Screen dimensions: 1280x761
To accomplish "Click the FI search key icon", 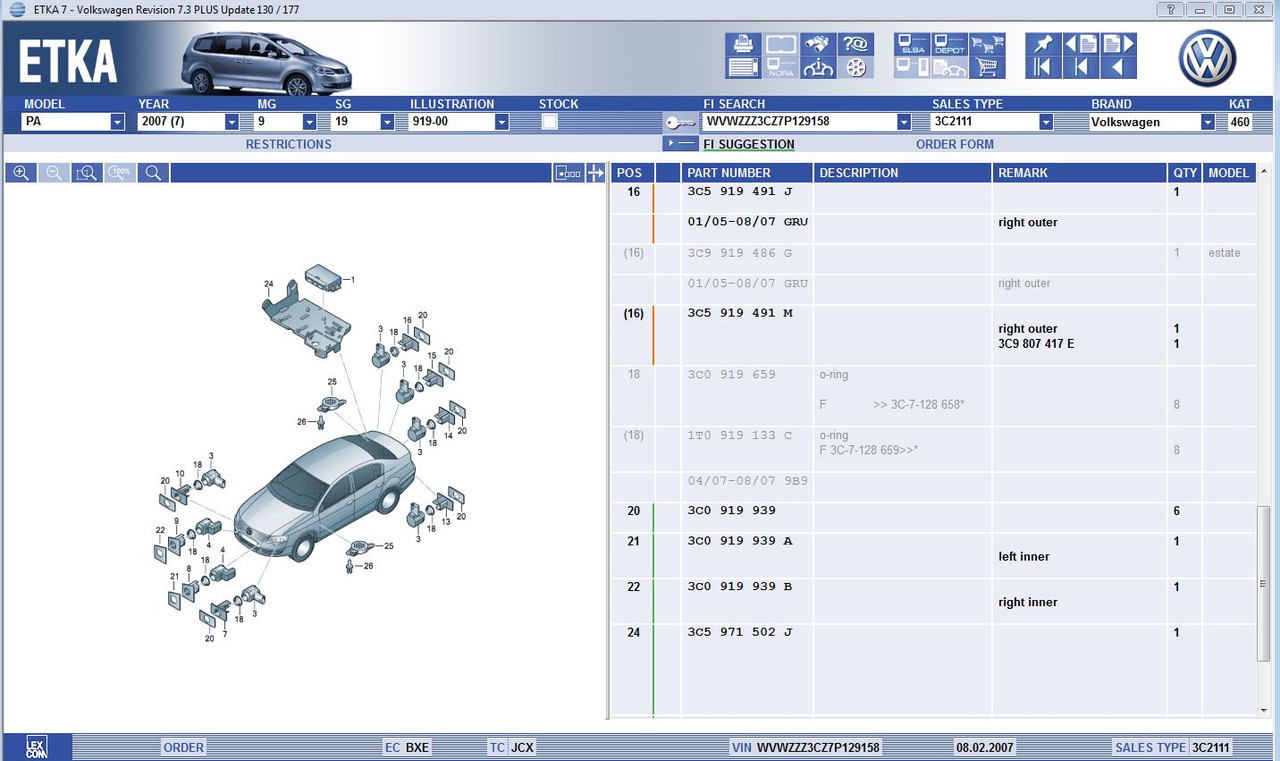I will pos(681,123).
